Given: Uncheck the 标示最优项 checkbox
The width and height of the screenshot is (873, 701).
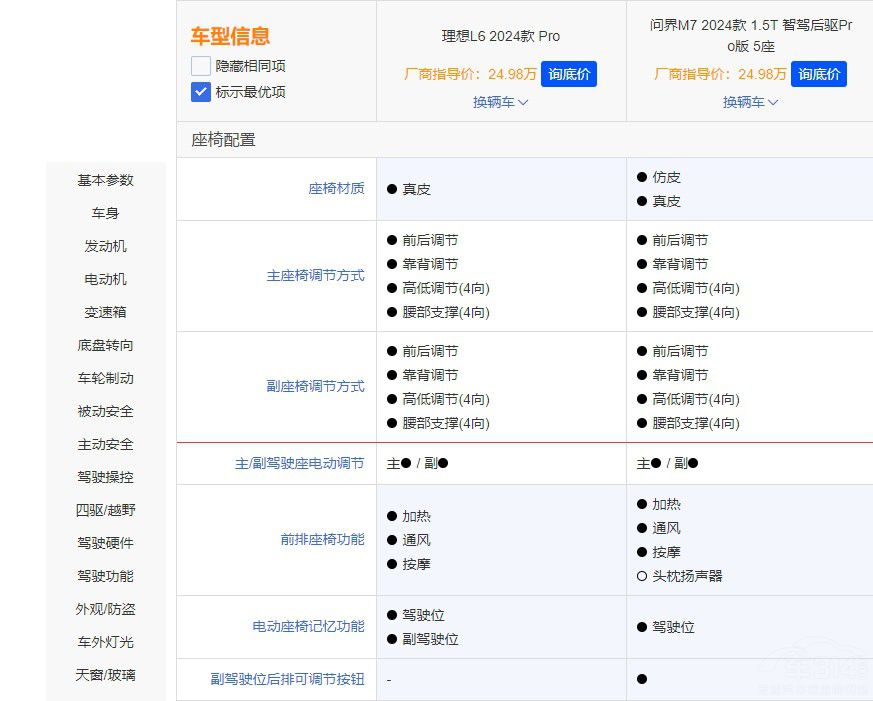Looking at the screenshot, I should [200, 91].
